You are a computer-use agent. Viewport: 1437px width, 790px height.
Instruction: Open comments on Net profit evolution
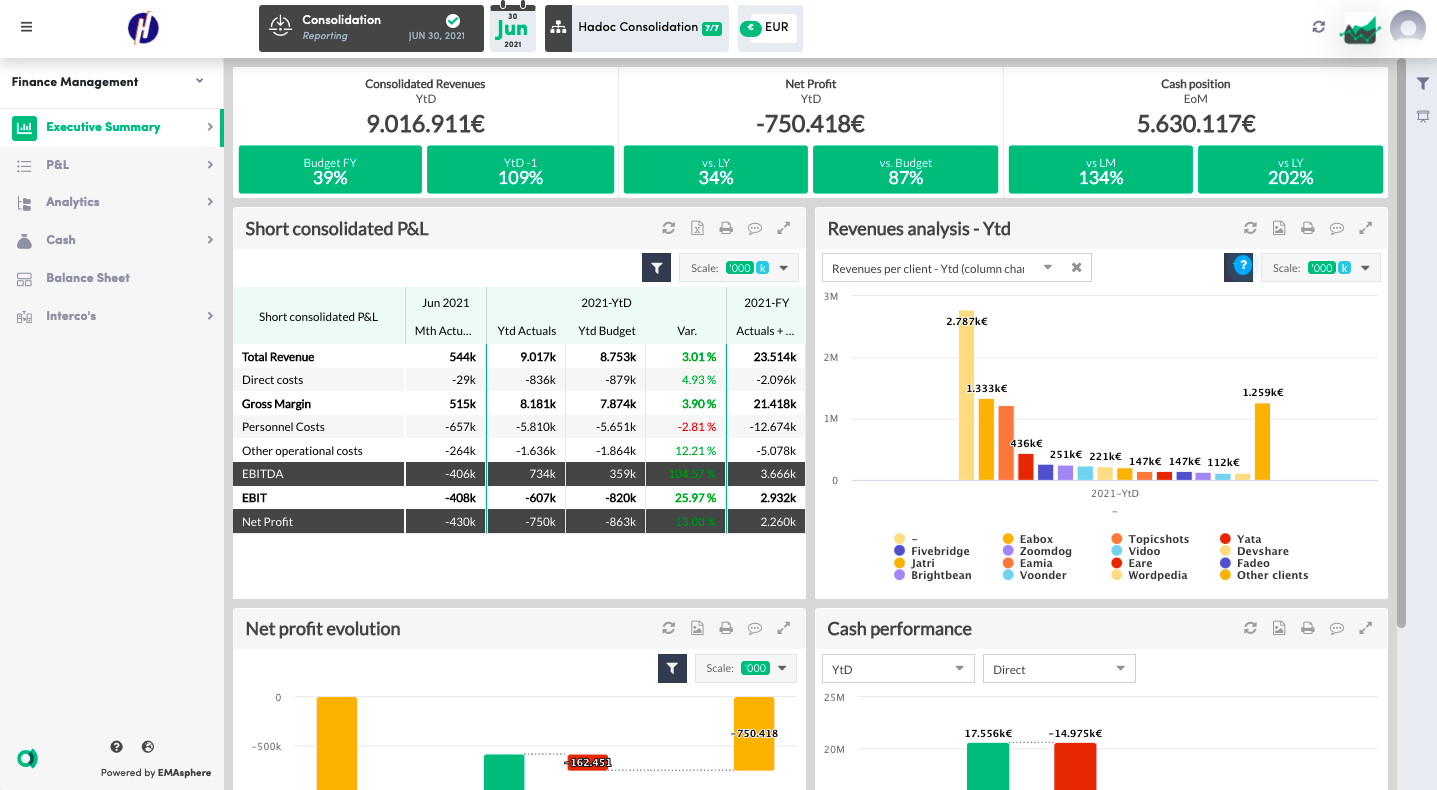(x=755, y=628)
